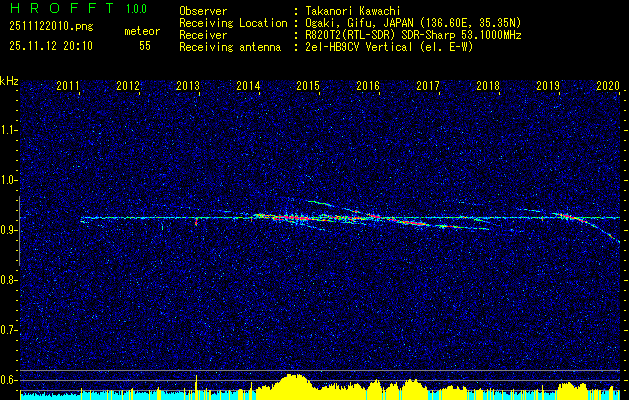This screenshot has width=629, height=400.
Task: Click the 2012 time axis marker
Action: (128, 85)
